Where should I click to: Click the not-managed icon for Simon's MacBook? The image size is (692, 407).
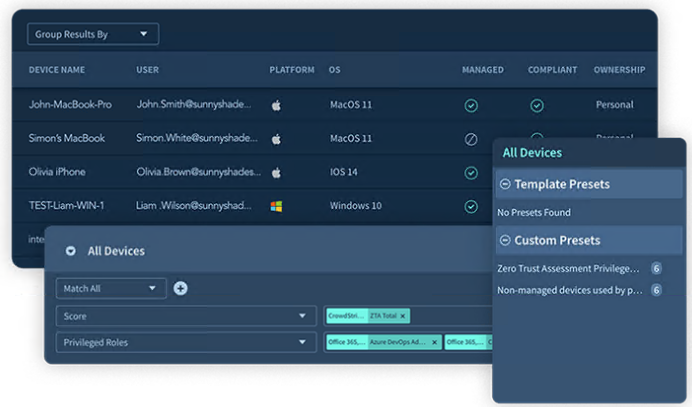click(x=471, y=139)
